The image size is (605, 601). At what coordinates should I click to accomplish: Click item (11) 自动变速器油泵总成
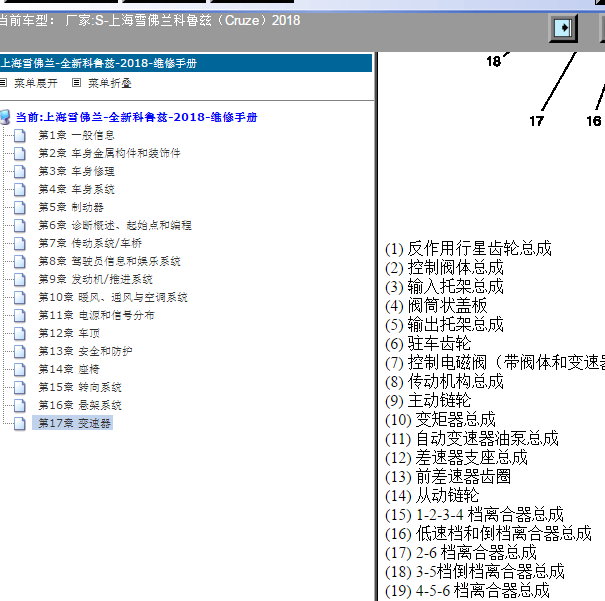coord(472,439)
